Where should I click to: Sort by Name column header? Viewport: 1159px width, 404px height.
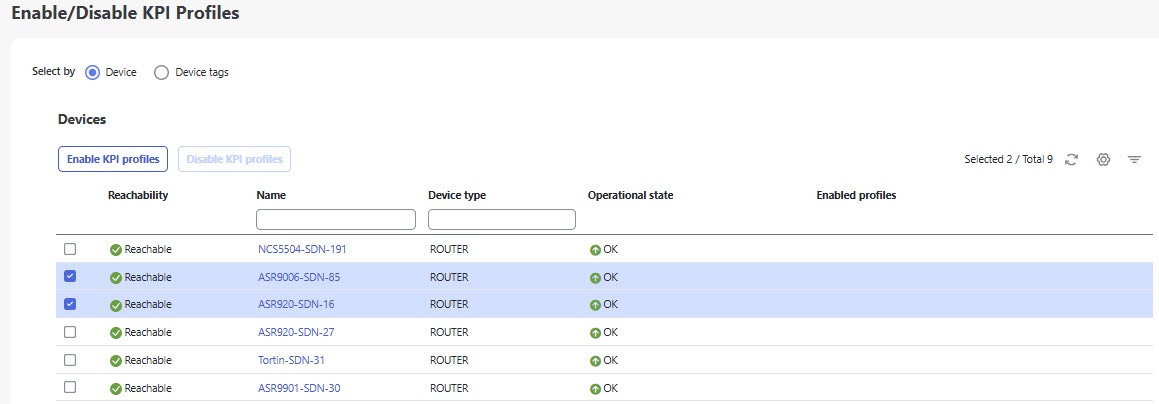point(271,196)
